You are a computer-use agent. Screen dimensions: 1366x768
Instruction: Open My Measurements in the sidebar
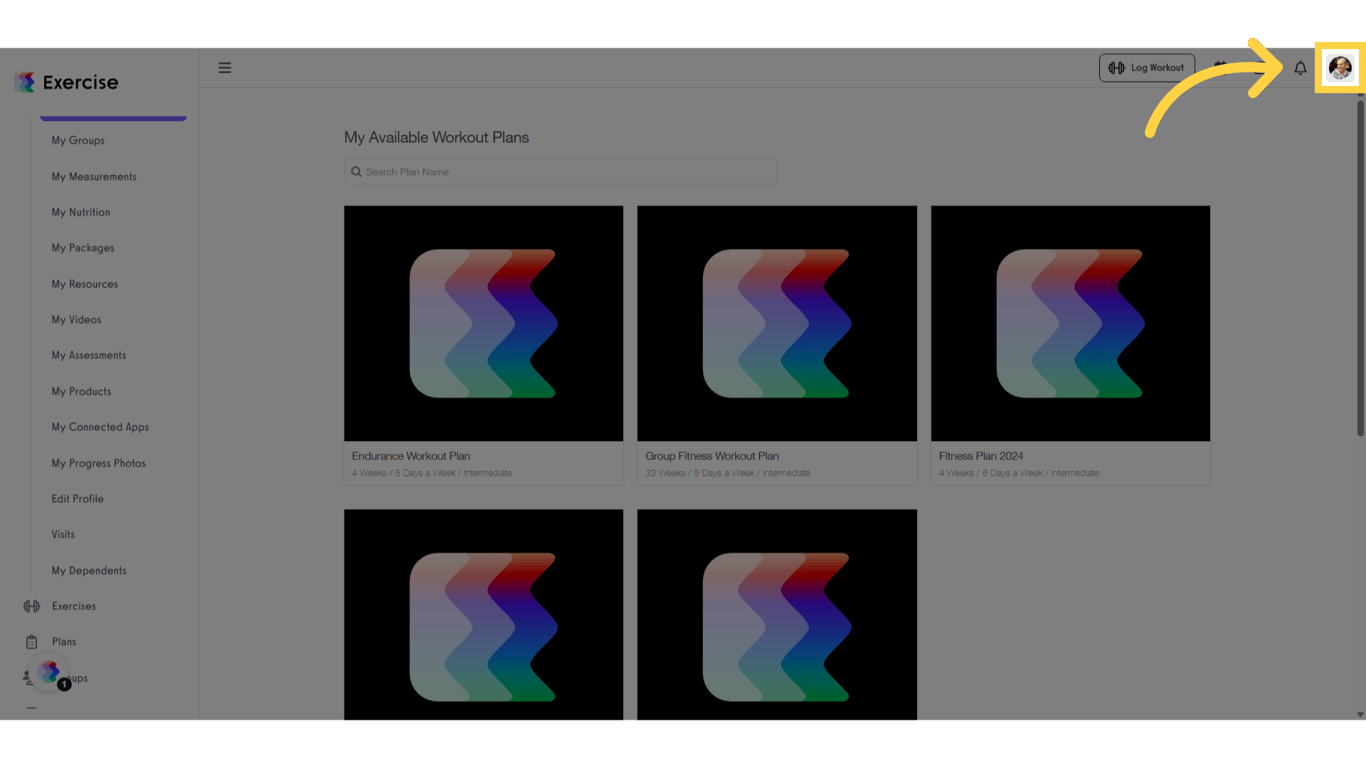coord(94,177)
